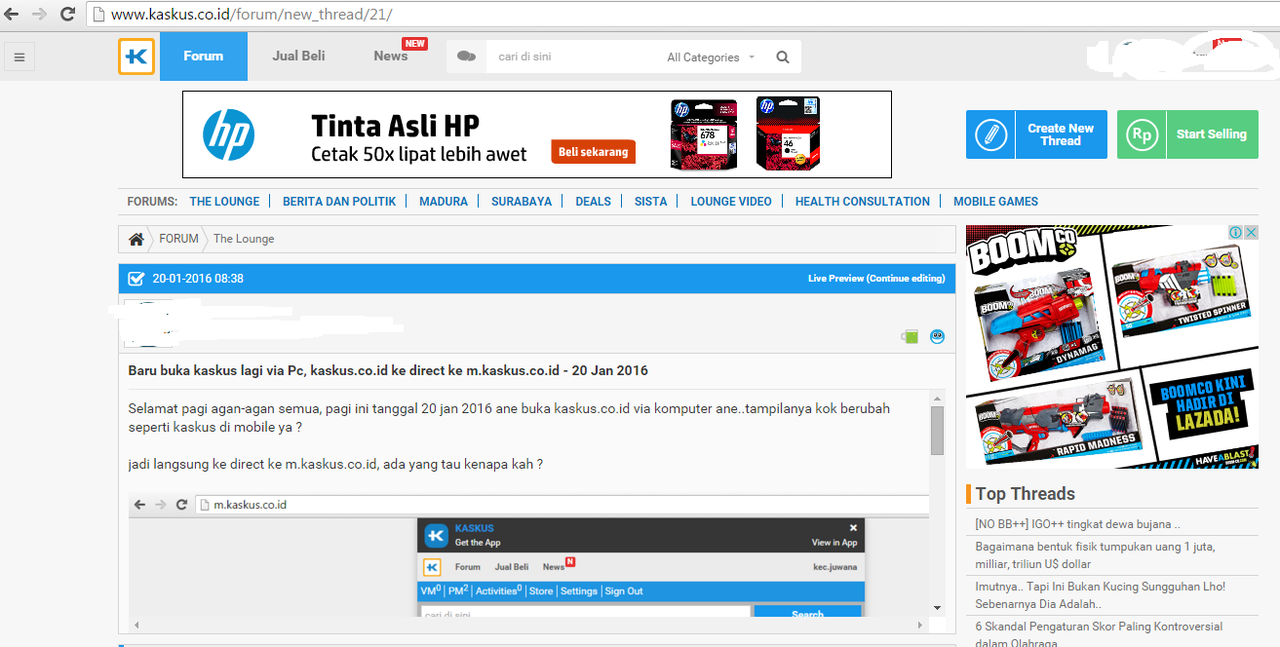
Task: Go to THE LOUNGE forum link
Action: [225, 201]
